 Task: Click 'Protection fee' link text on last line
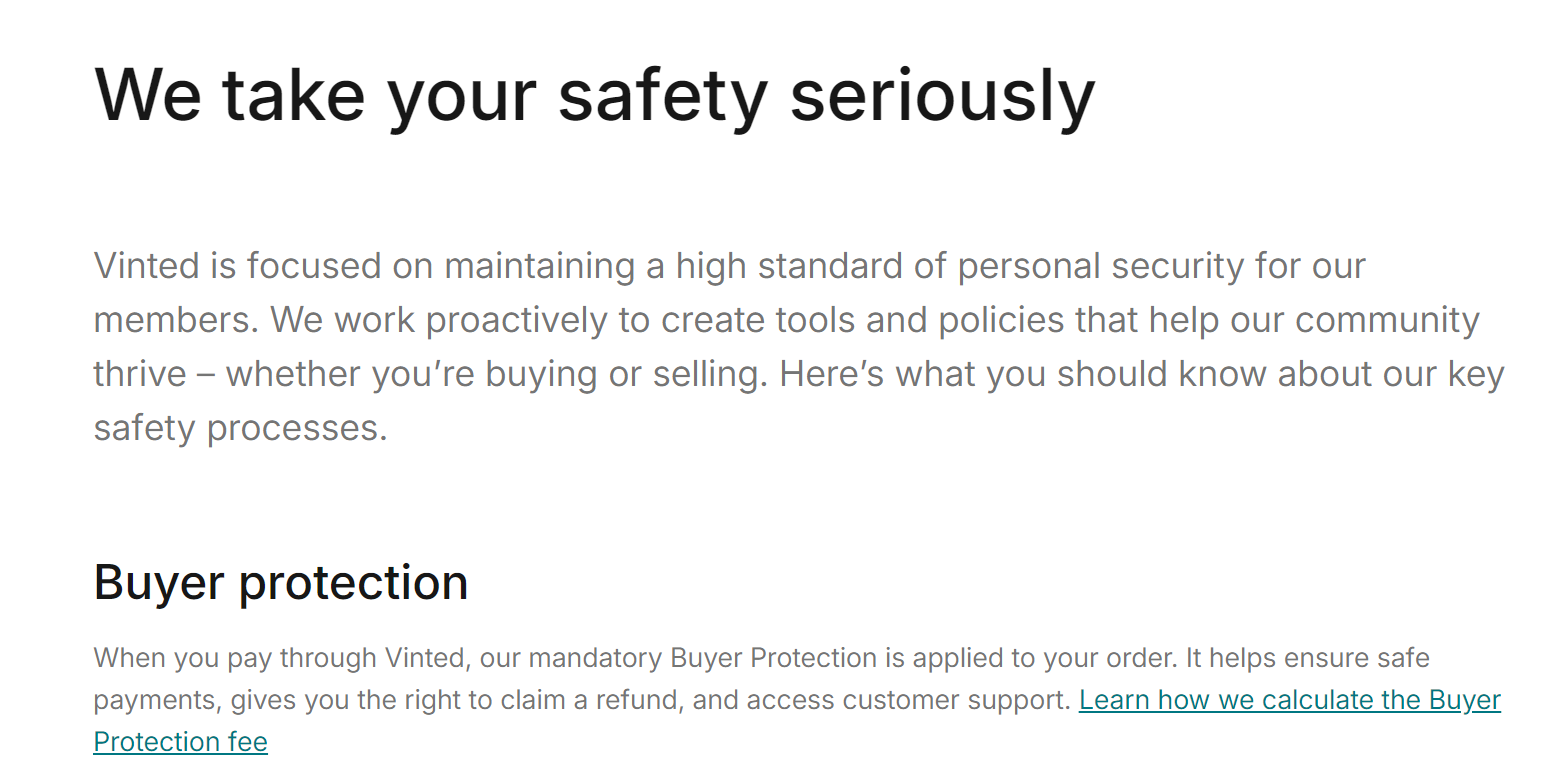180,742
